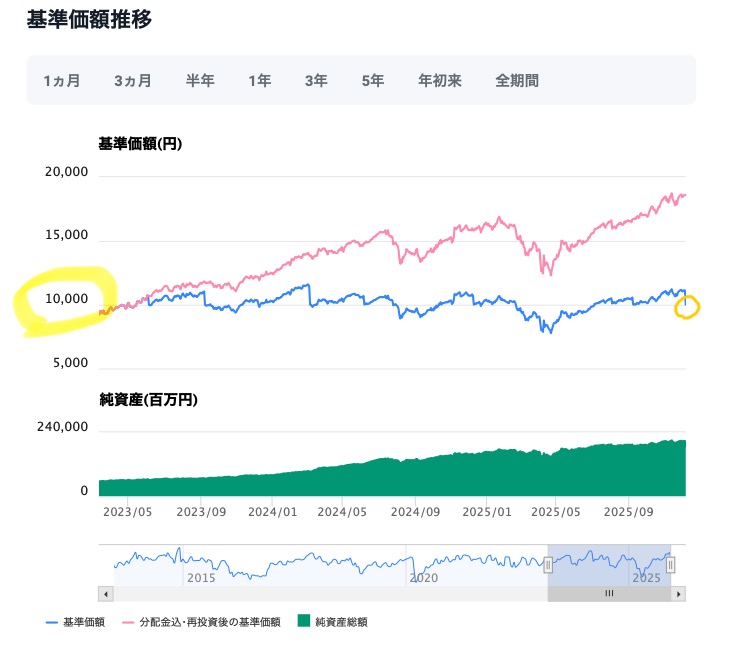Switch chart to 3ヵ月 range

133,81
